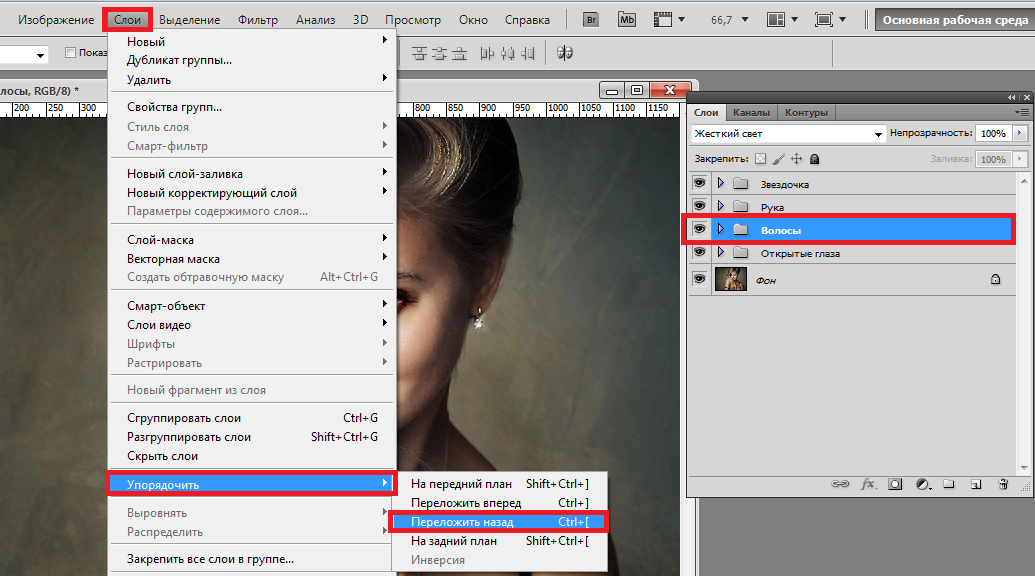This screenshot has width=1035, height=576.
Task: Expand the Рука group triangle
Action: click(720, 207)
